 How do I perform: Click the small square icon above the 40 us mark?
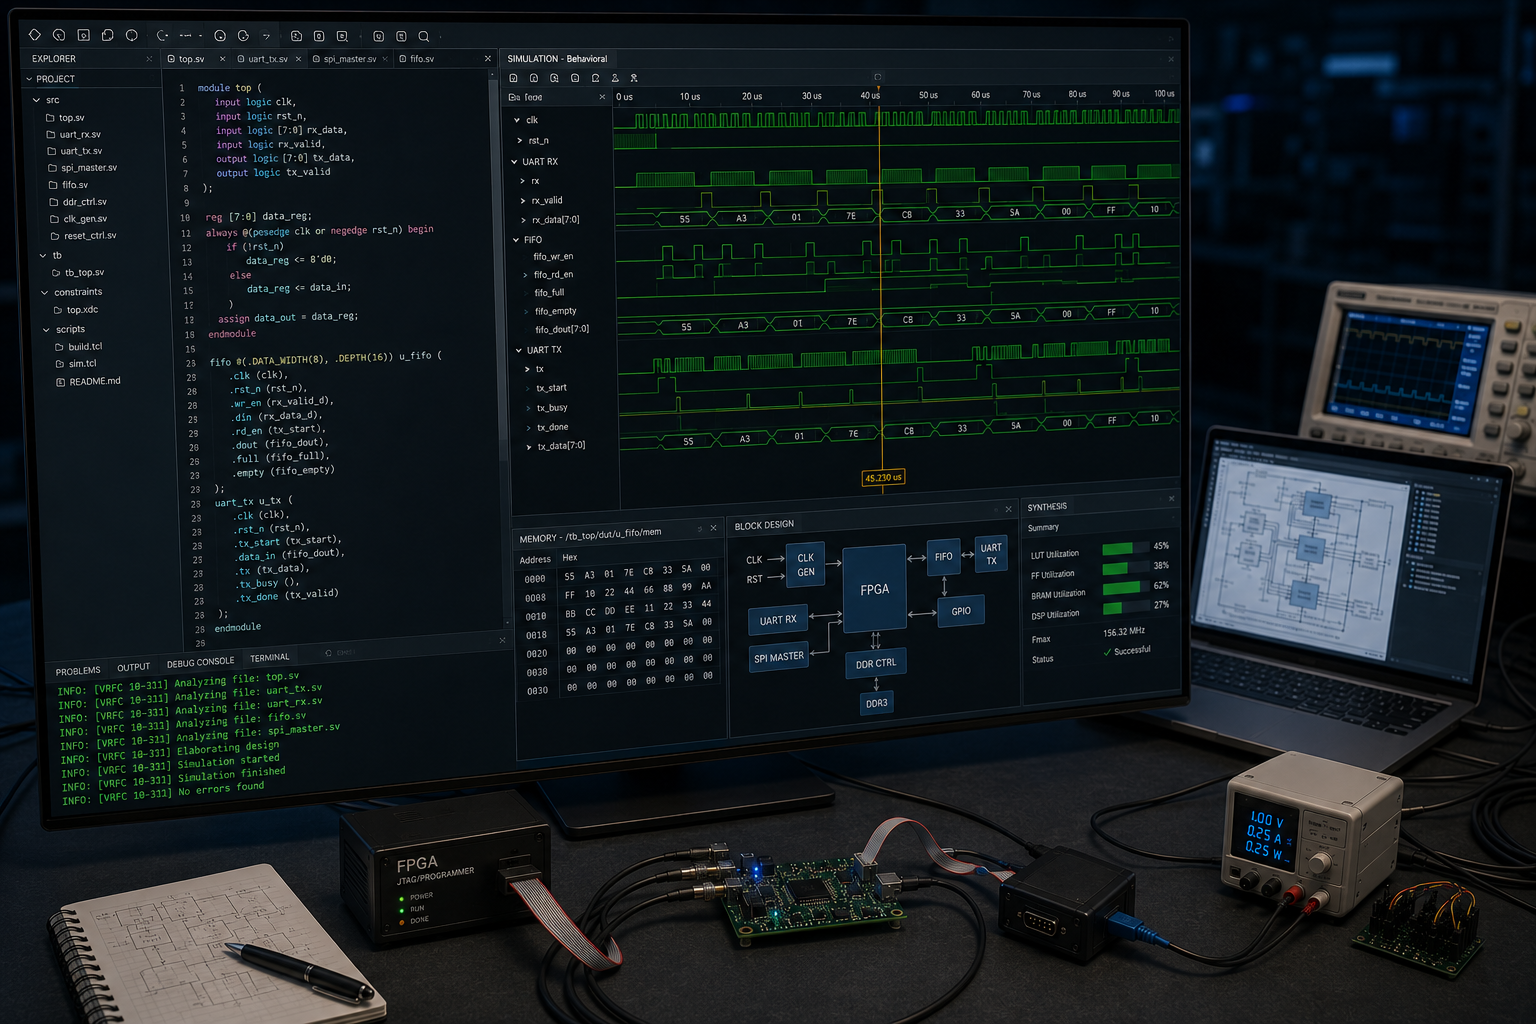878,77
